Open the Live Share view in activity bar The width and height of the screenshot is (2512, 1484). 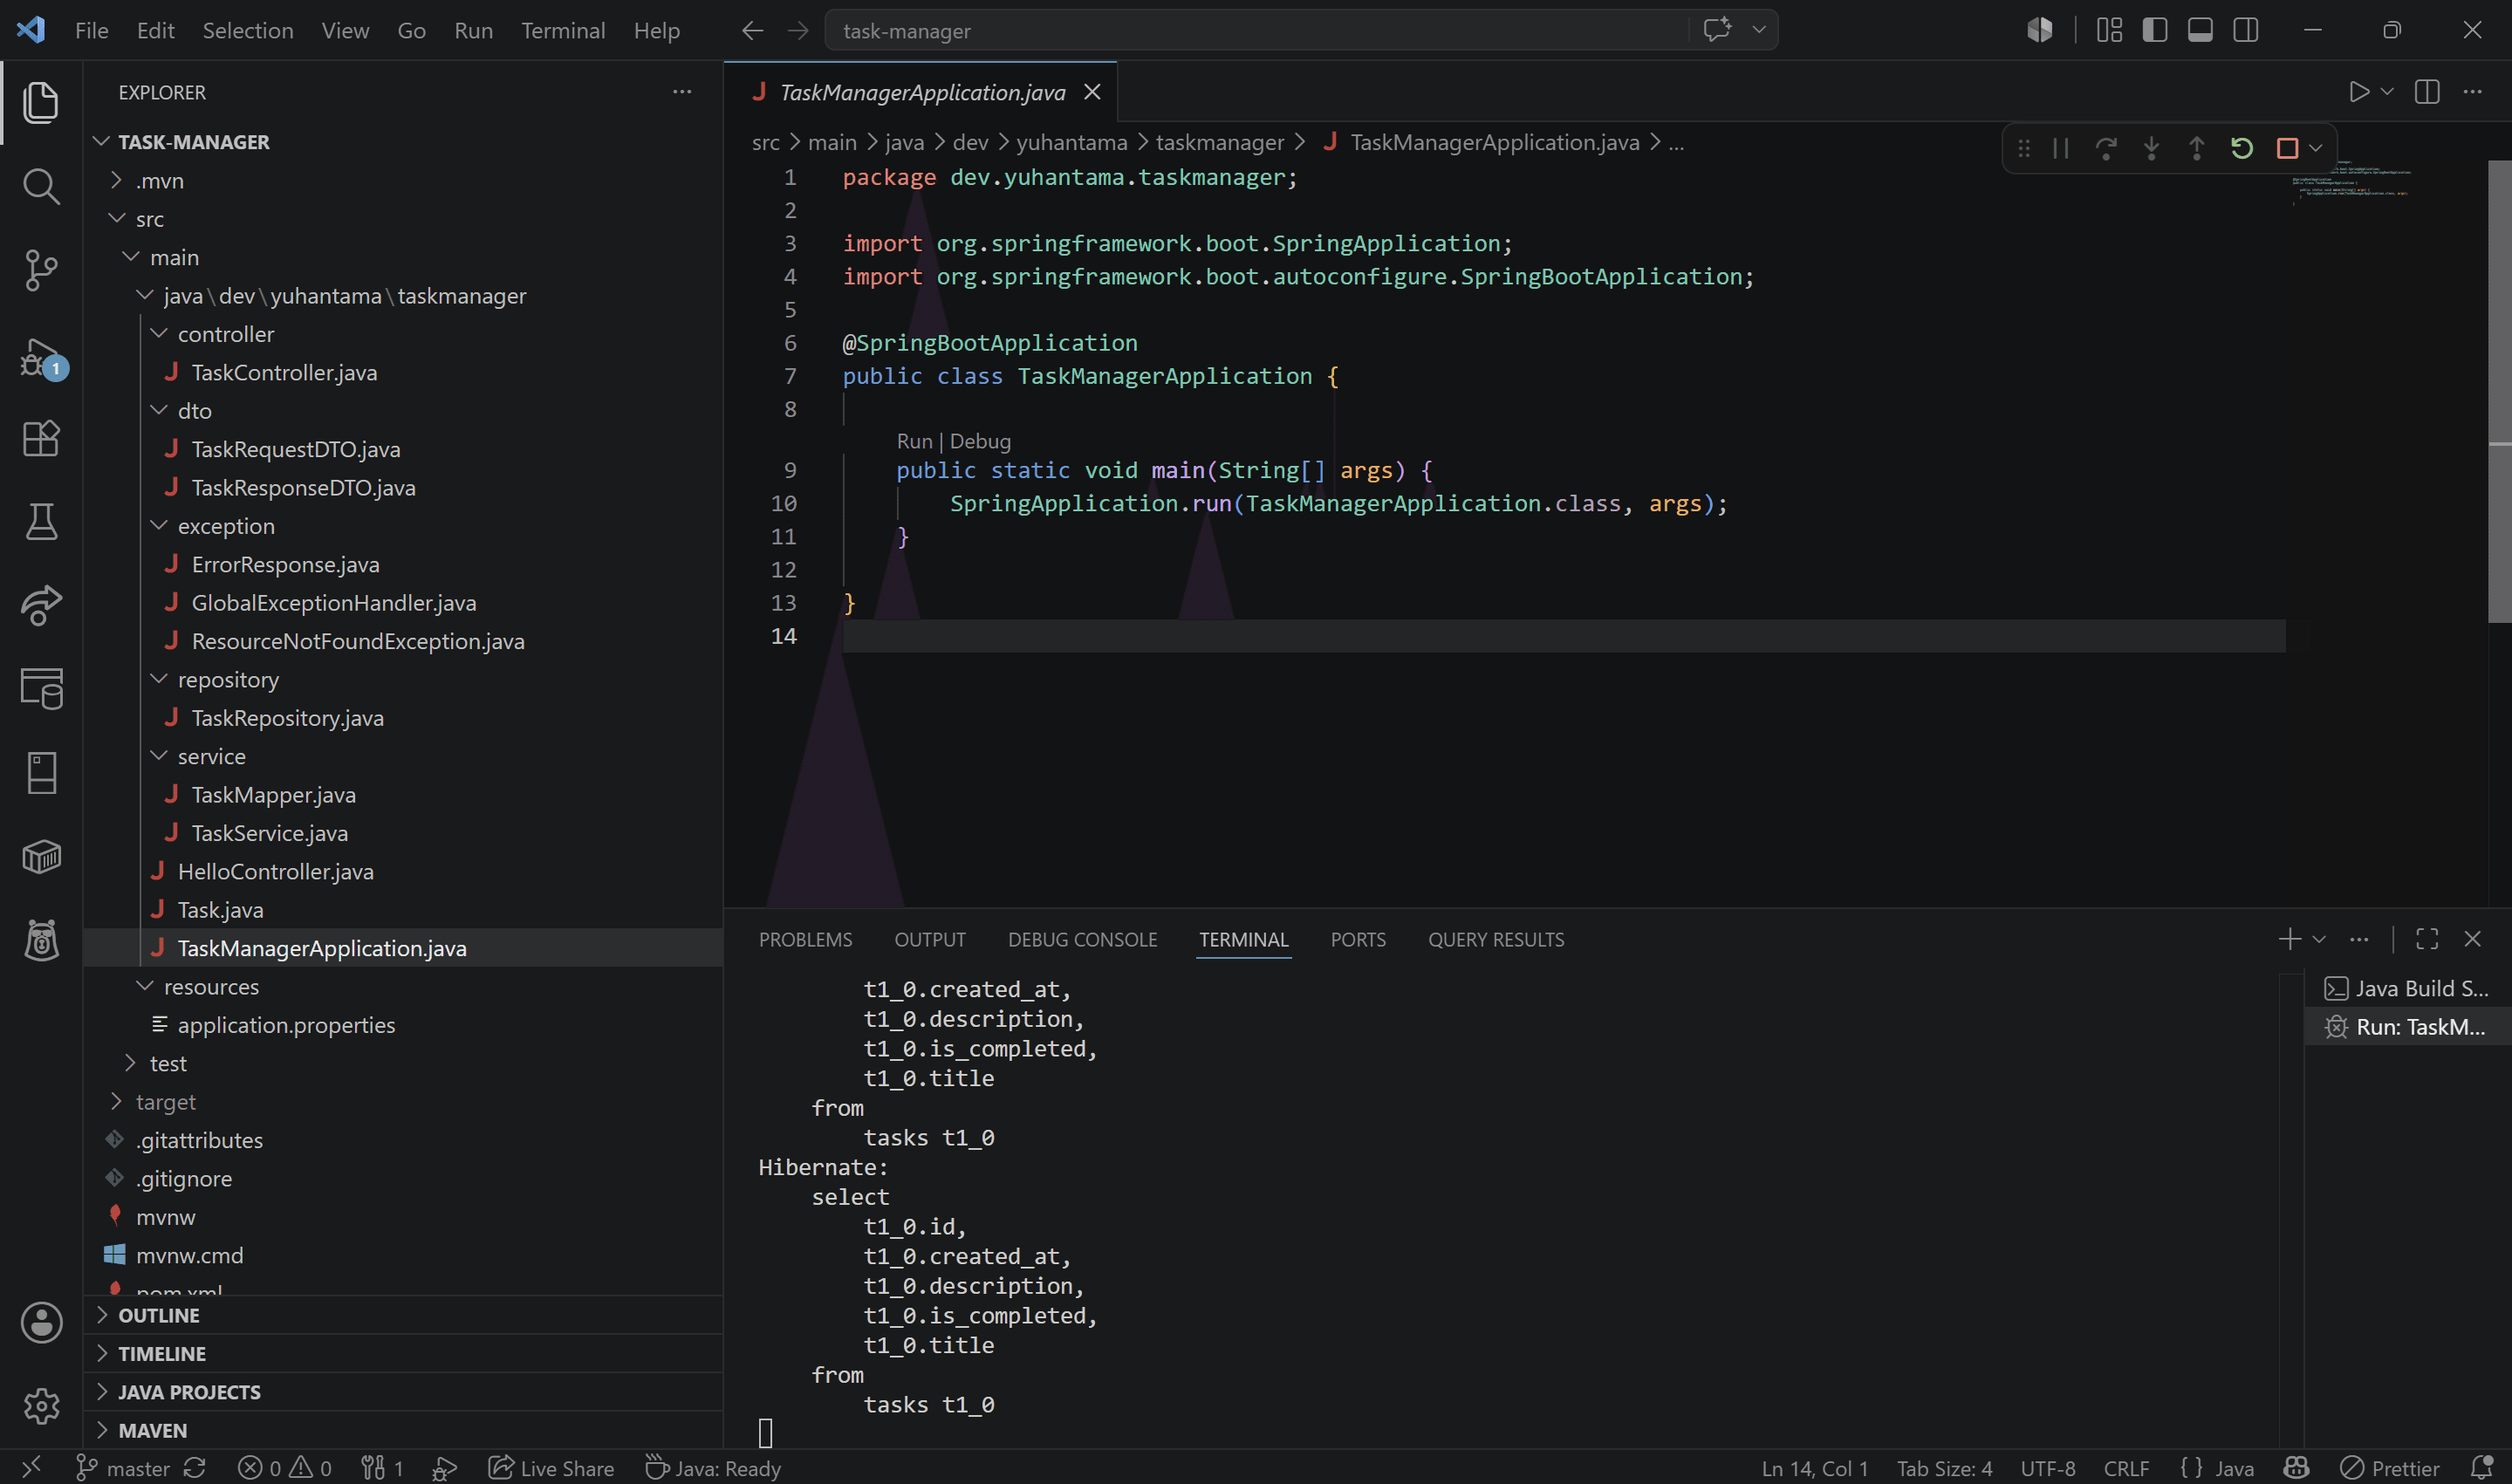41,605
